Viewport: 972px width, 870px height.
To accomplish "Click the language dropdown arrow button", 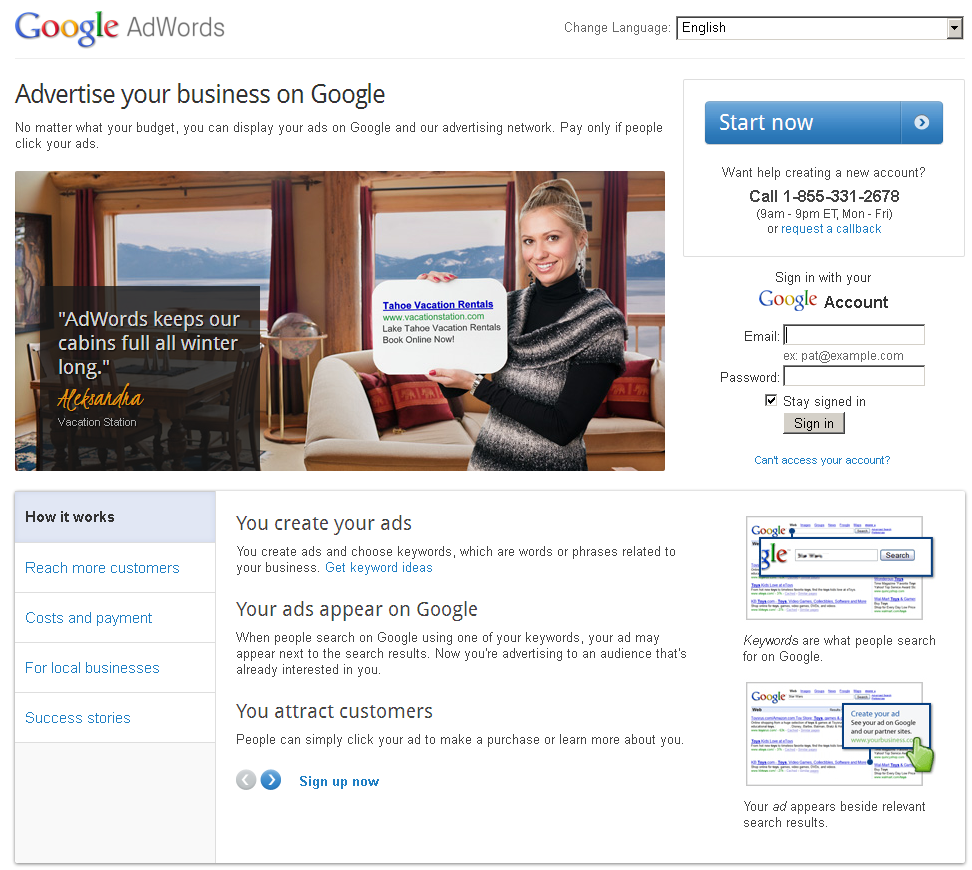I will pyautogui.click(x=955, y=28).
